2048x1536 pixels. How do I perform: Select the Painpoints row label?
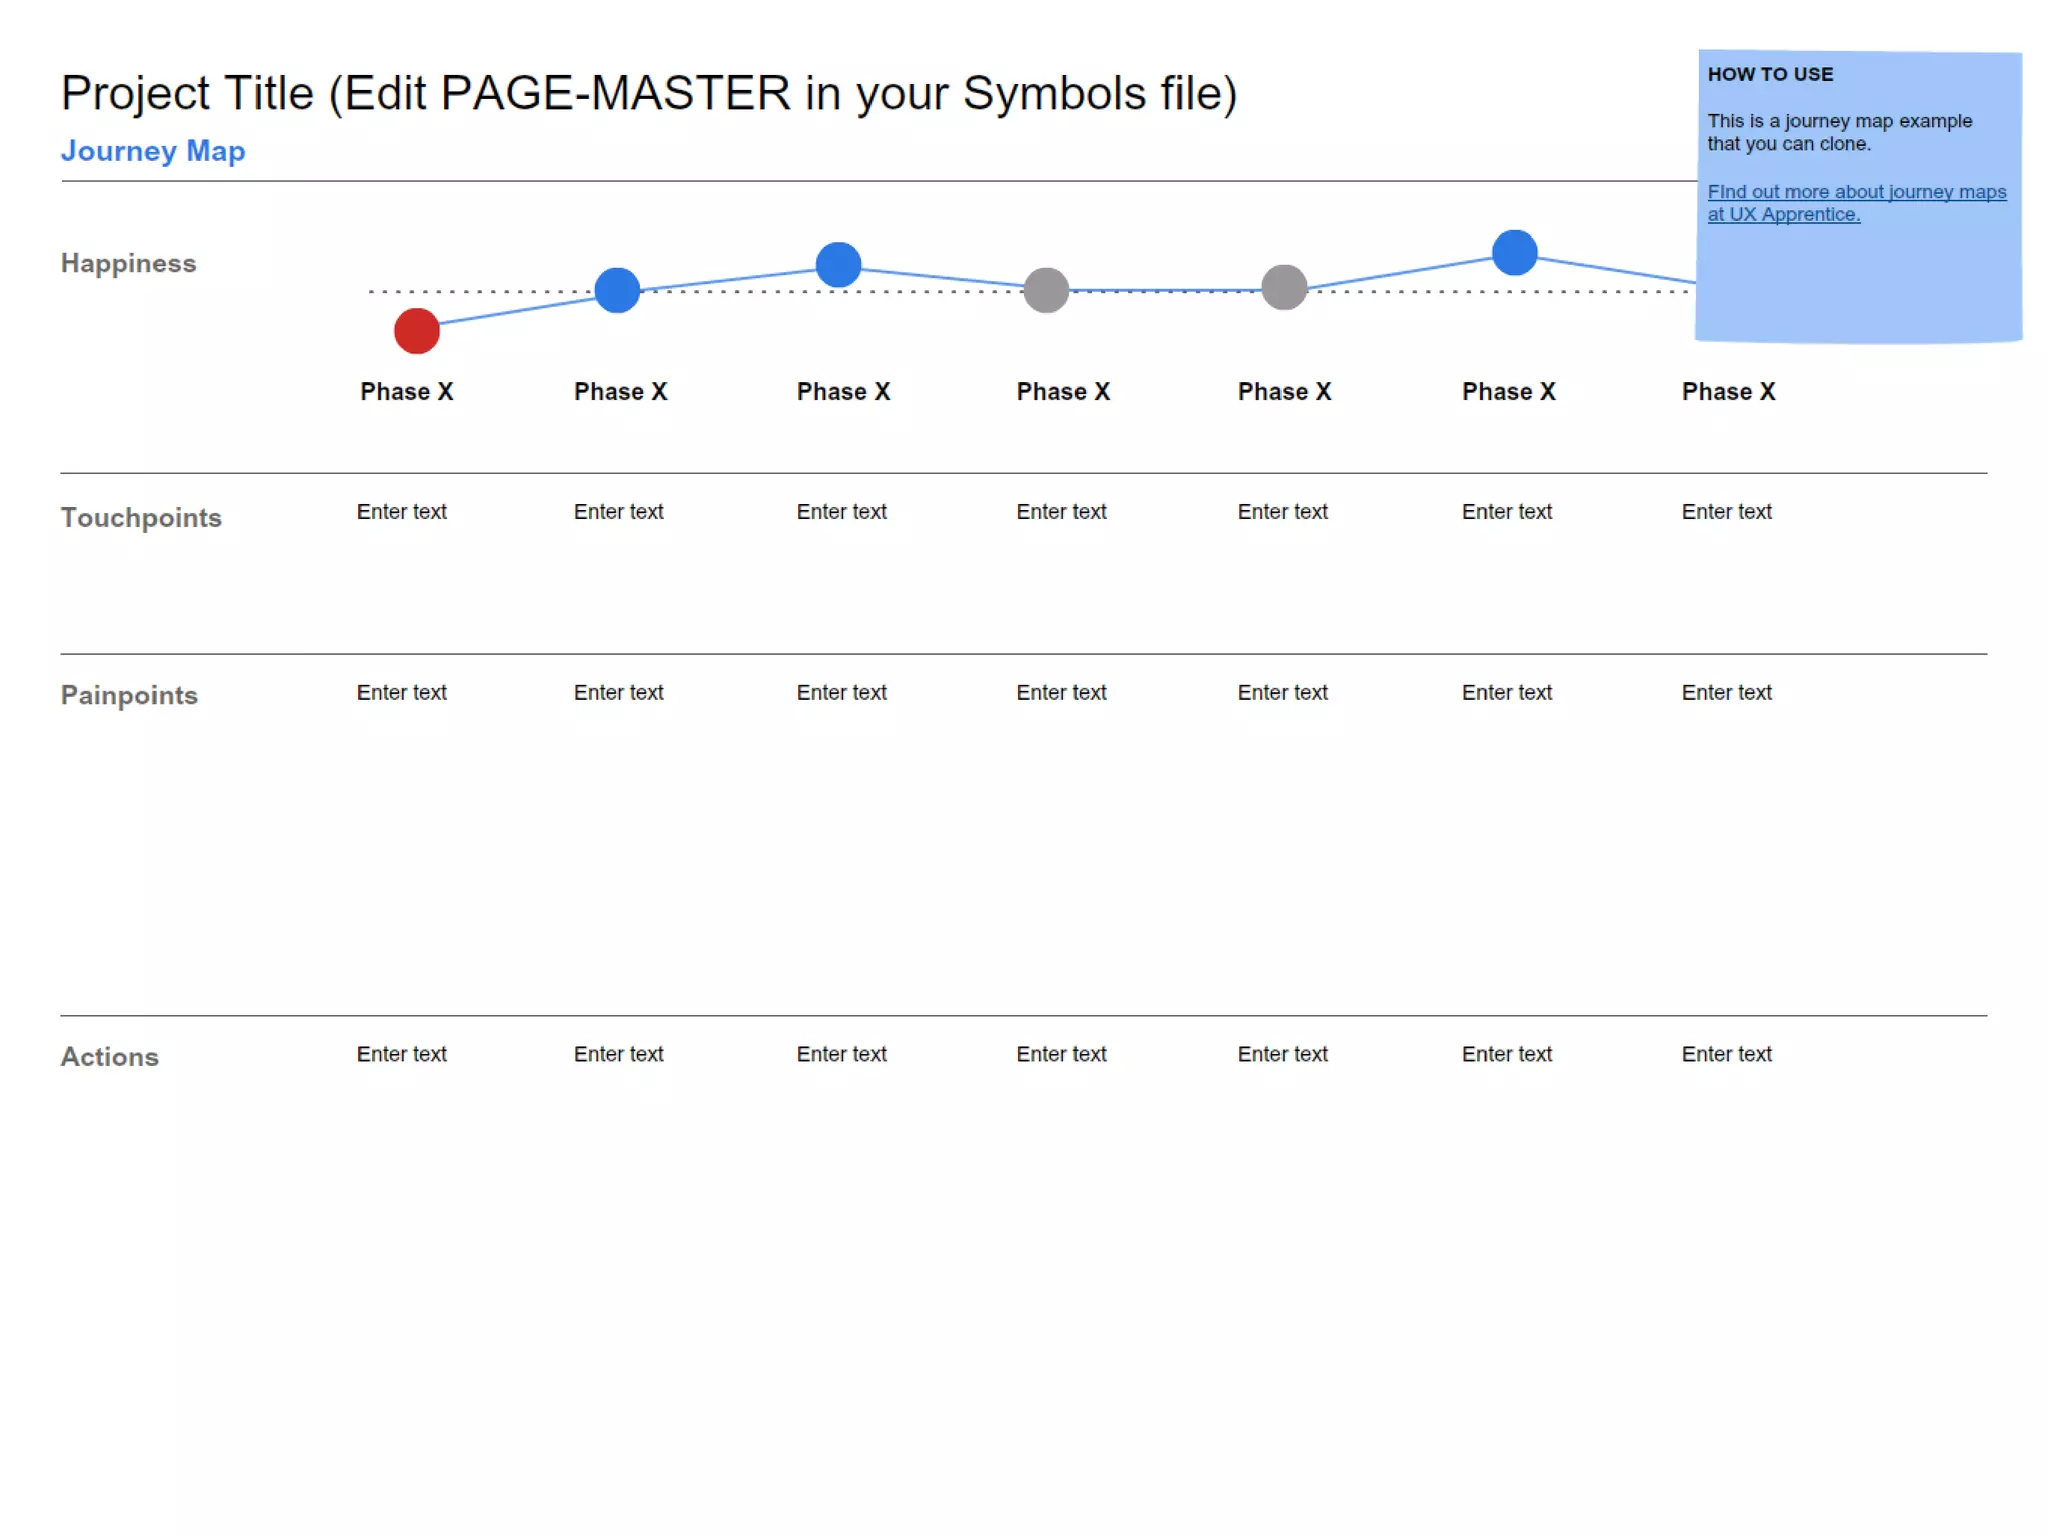coord(129,695)
